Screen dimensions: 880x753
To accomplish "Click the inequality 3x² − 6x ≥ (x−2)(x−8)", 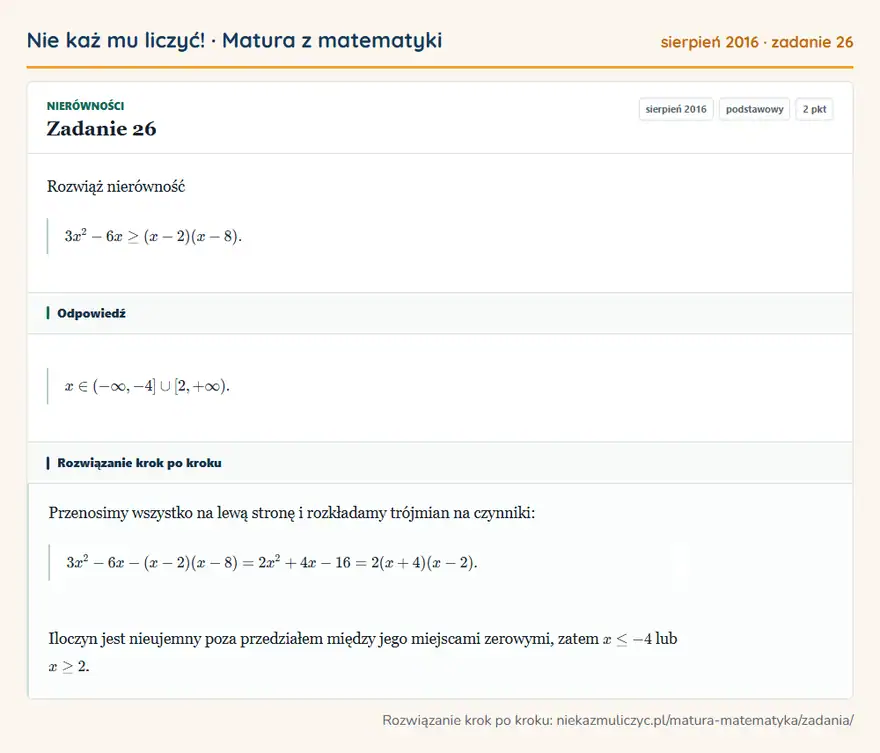I will 153,236.
